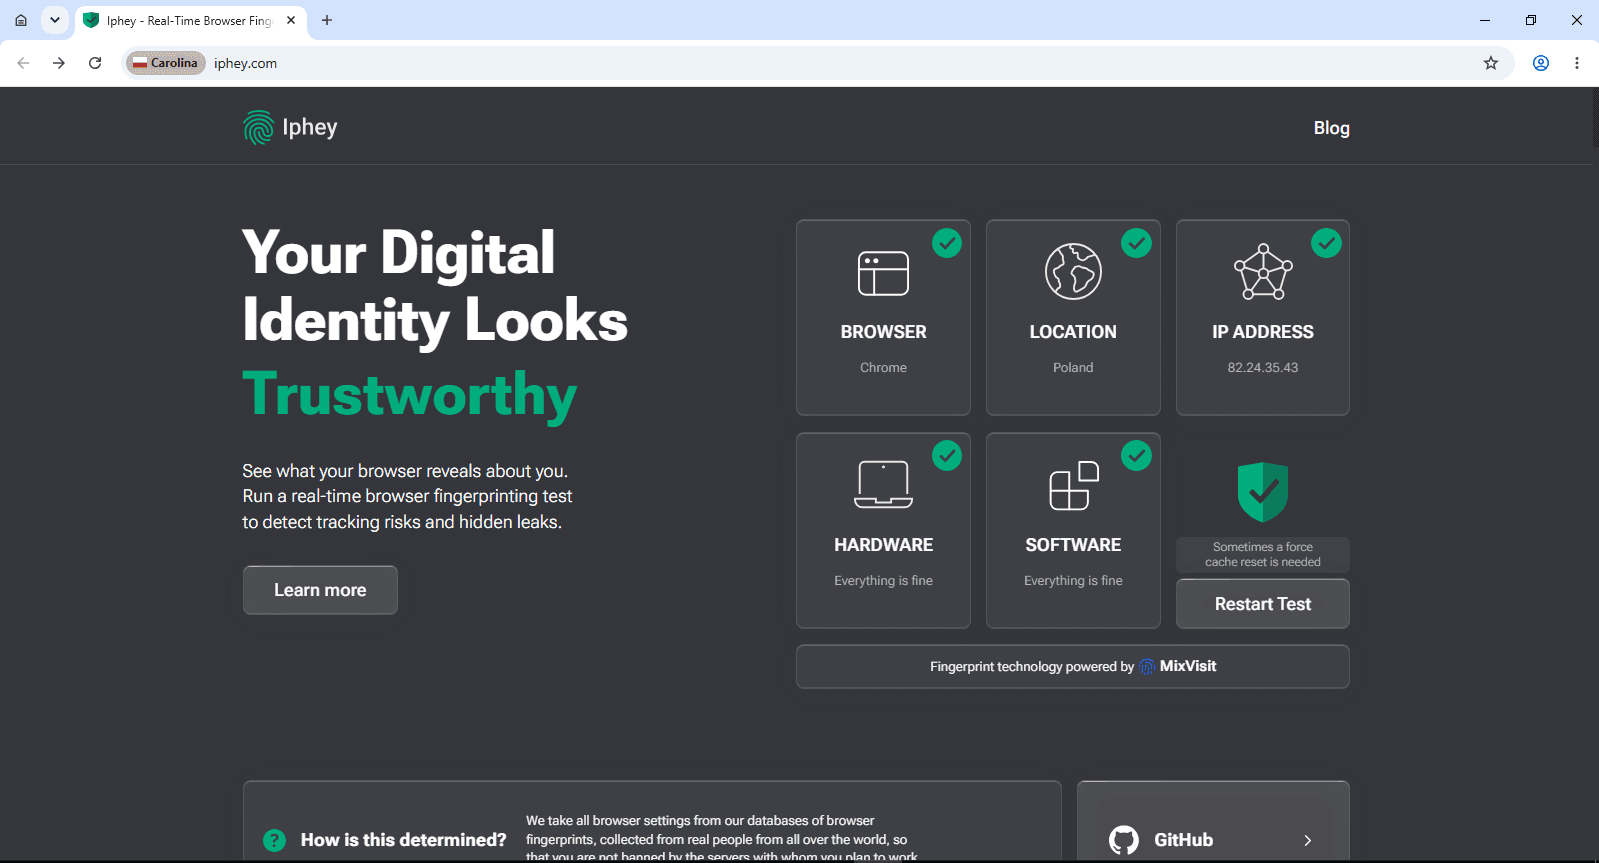Click the 'Poland' location value
The image size is (1599, 863).
1073,368
